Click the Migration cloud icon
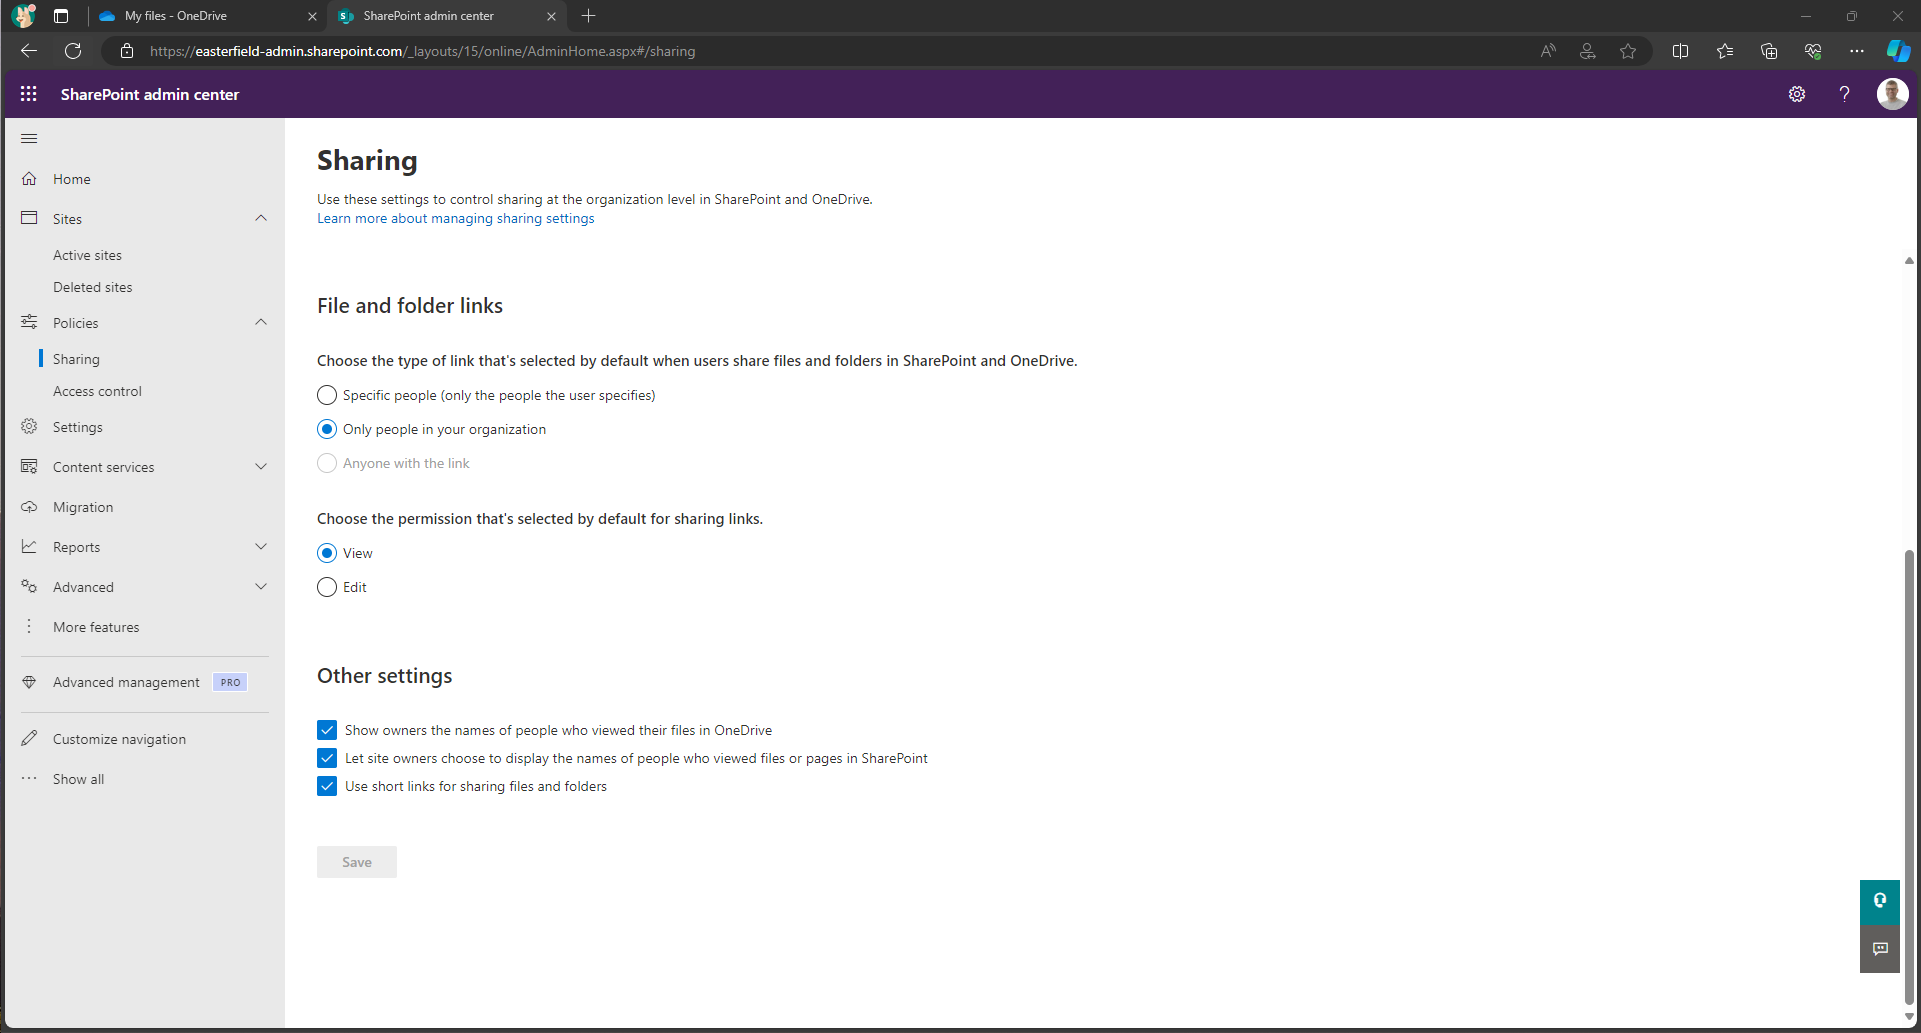1921x1033 pixels. (29, 507)
